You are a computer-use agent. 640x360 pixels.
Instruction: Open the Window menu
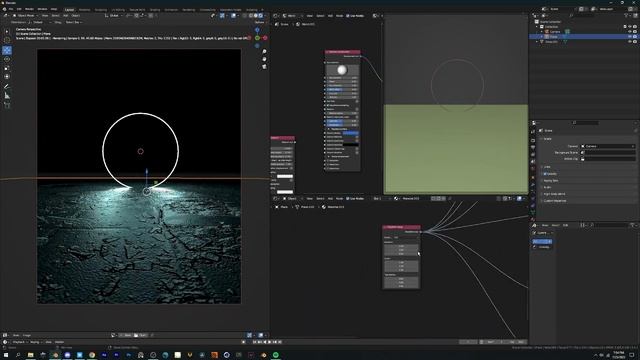pos(42,9)
